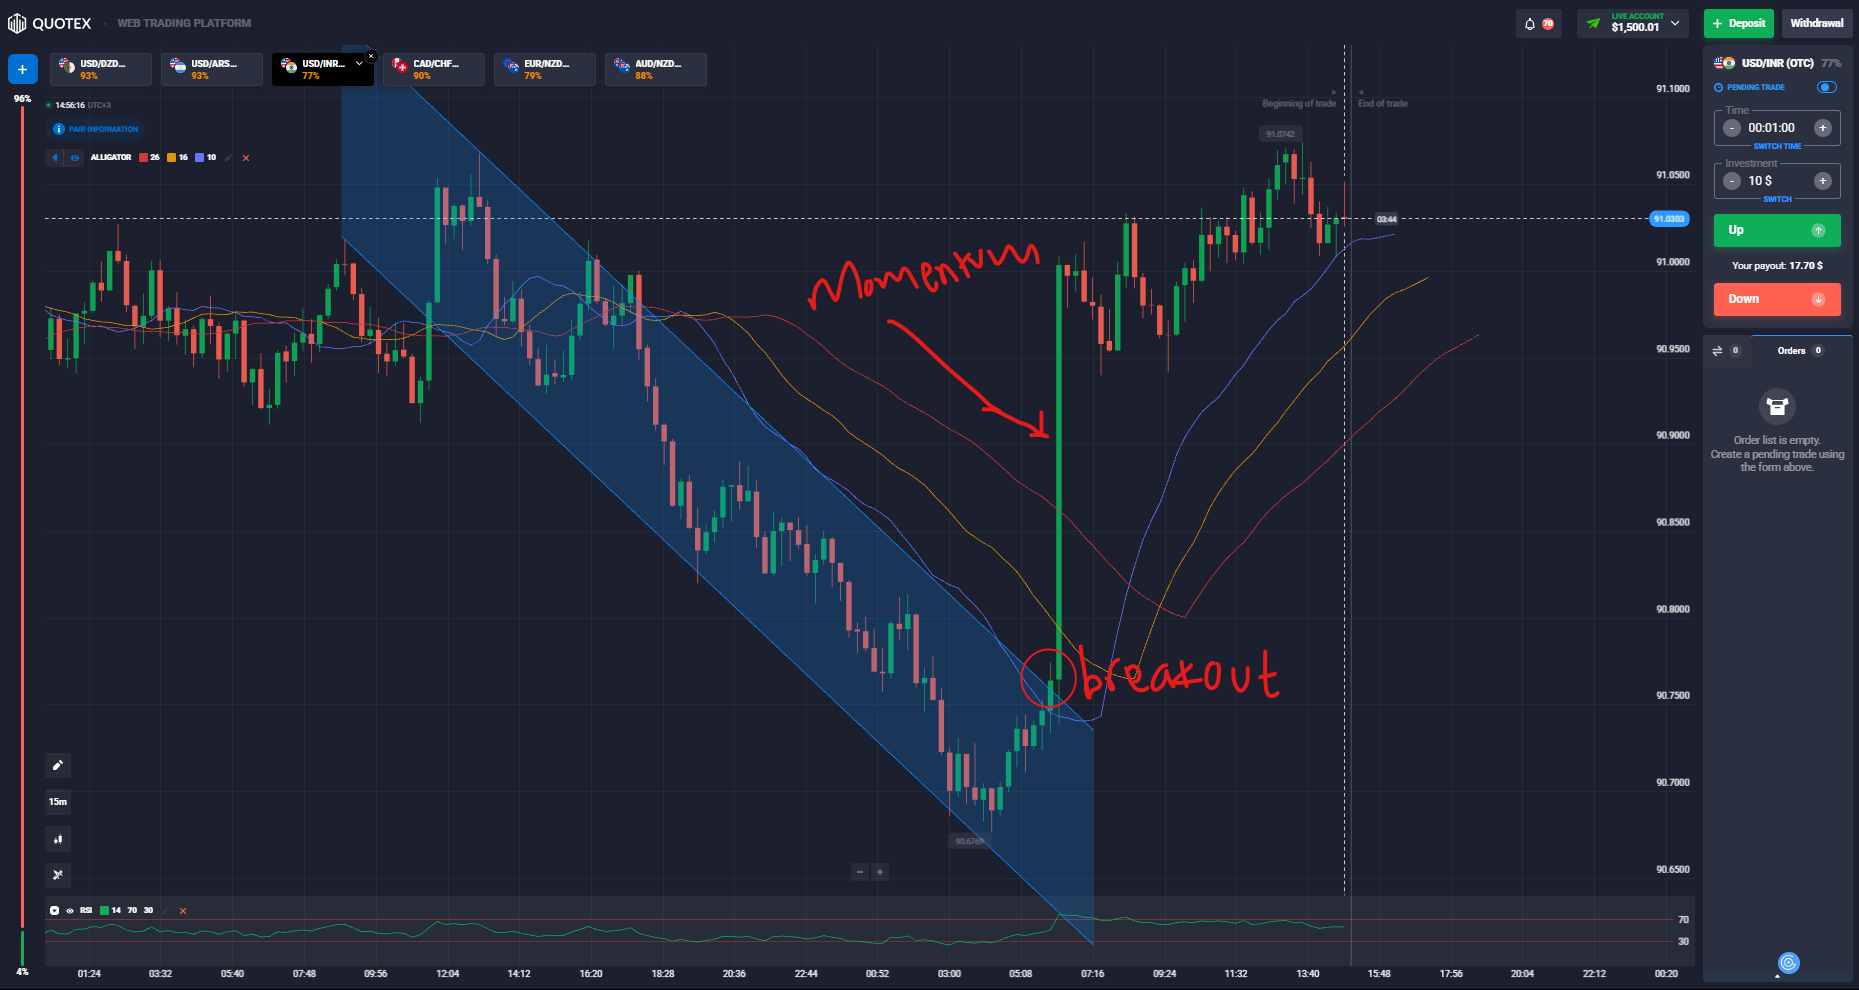The image size is (1859, 990).
Task: Open the chart type candlestick button
Action: pyautogui.click(x=58, y=839)
